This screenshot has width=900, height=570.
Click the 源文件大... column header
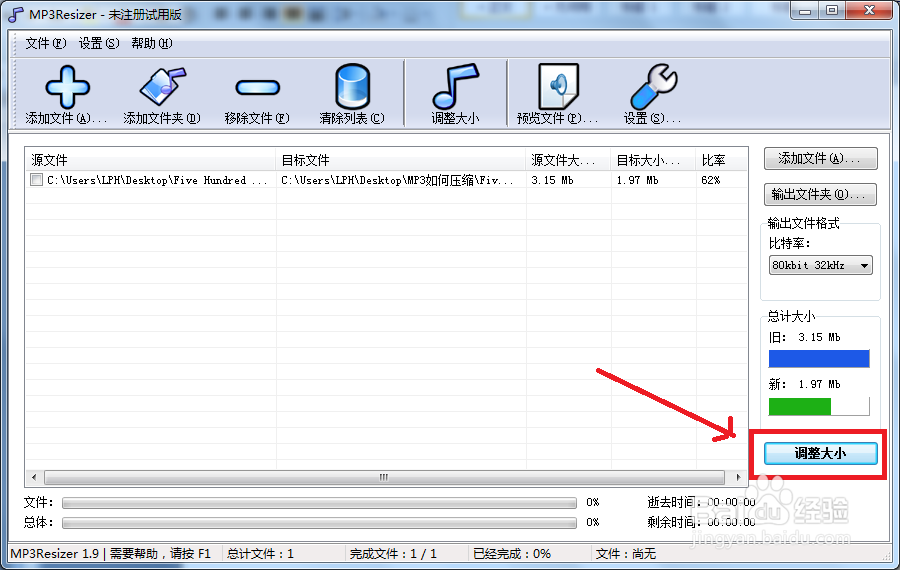568,160
